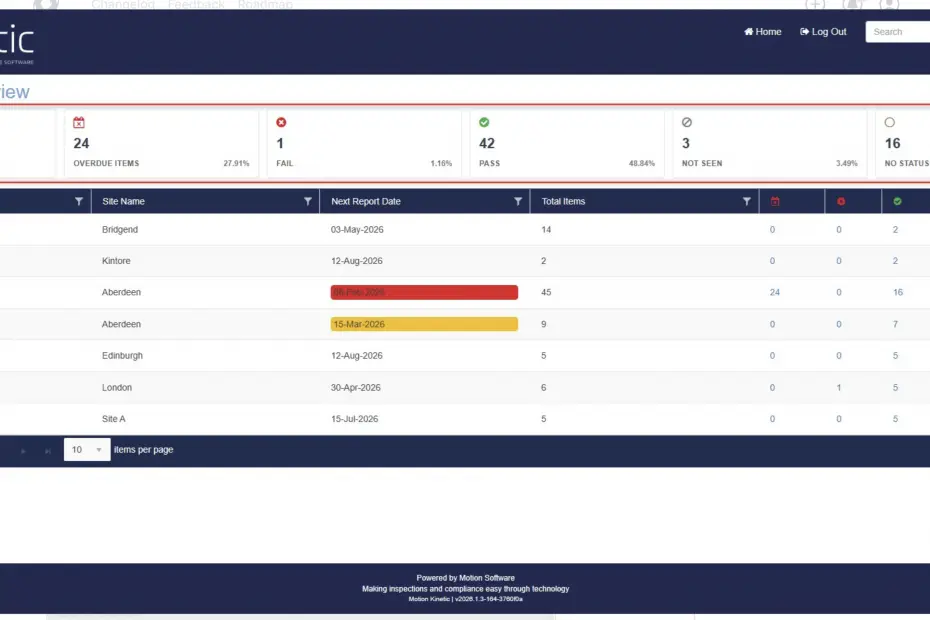Screen dimensions: 930x620
Task: Select the Pass summary card
Action: pos(566,144)
